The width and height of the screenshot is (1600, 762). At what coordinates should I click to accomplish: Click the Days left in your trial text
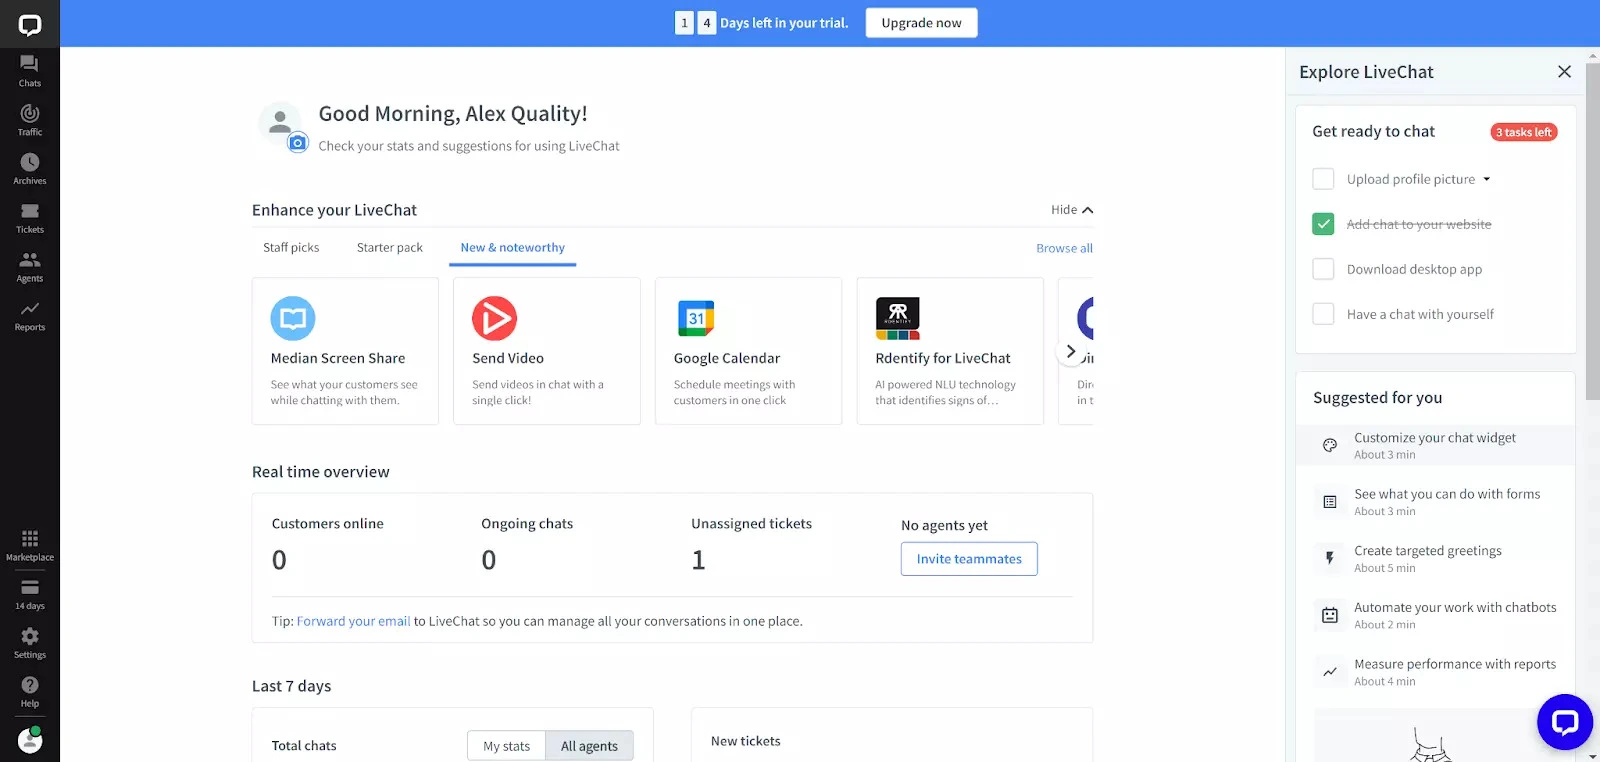(x=784, y=23)
